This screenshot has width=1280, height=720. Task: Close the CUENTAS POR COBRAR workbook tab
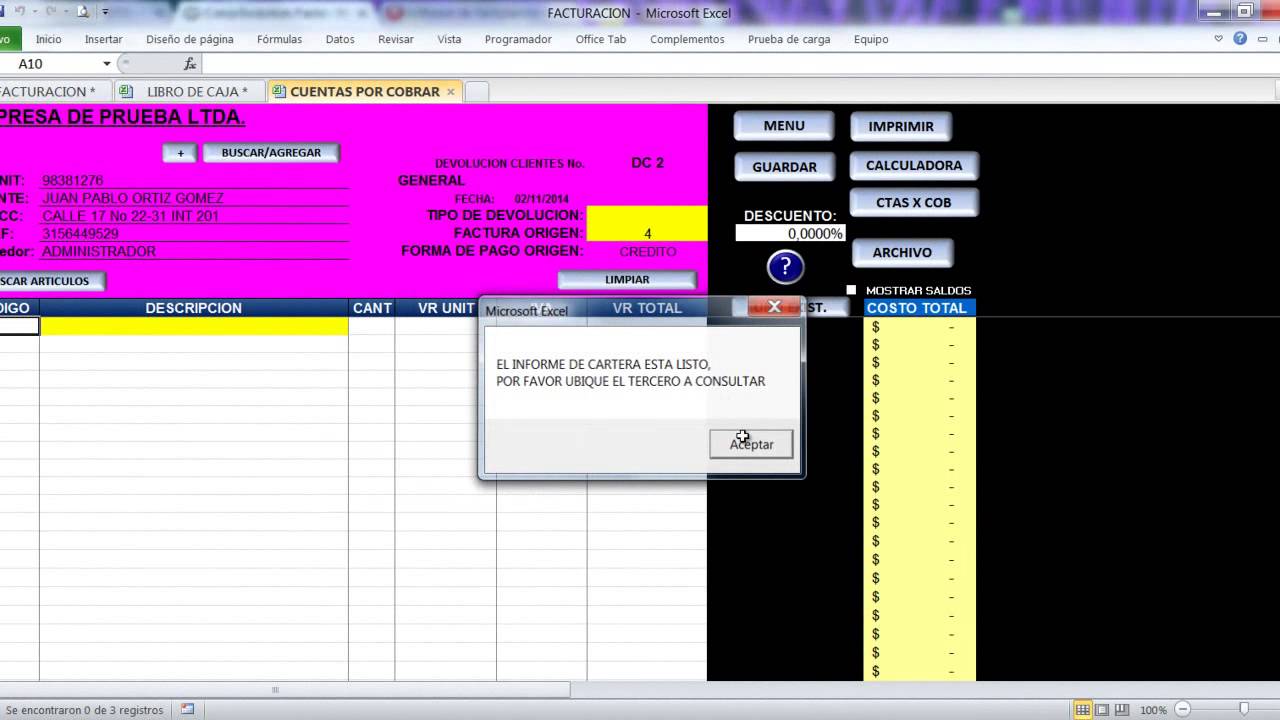point(451,91)
